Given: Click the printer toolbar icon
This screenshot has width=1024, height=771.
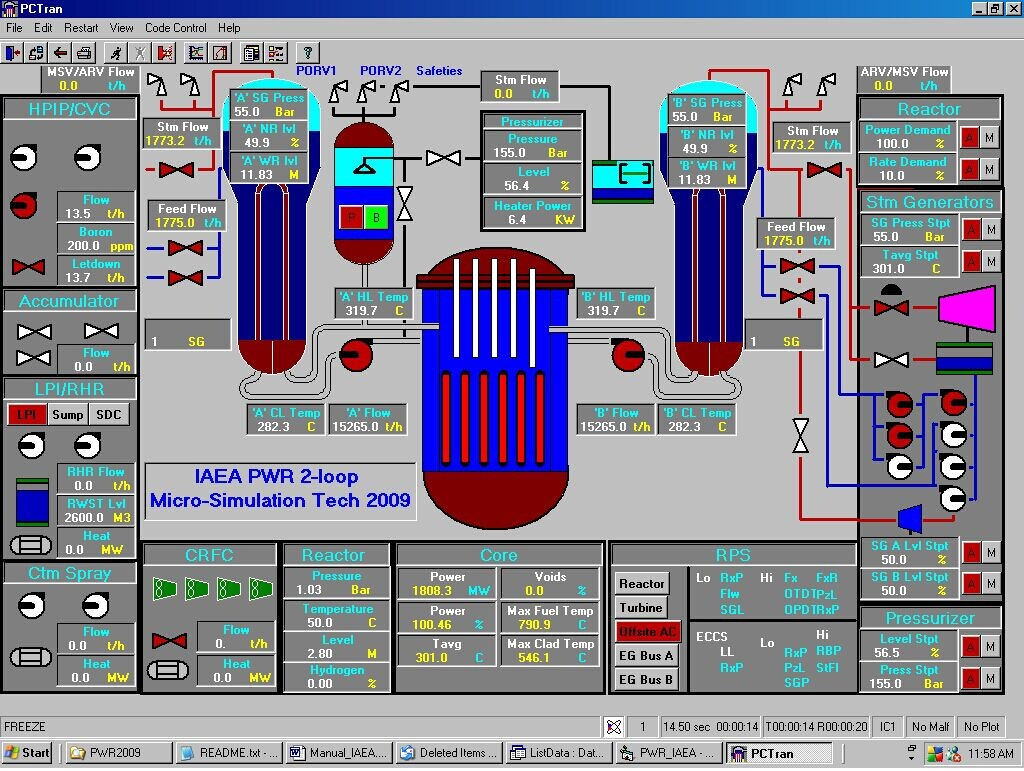Looking at the screenshot, I should [86, 53].
